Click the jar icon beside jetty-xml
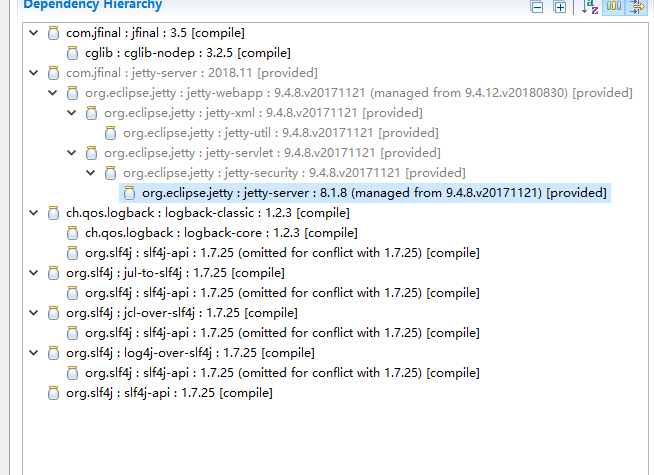654x475 pixels. pos(91,113)
